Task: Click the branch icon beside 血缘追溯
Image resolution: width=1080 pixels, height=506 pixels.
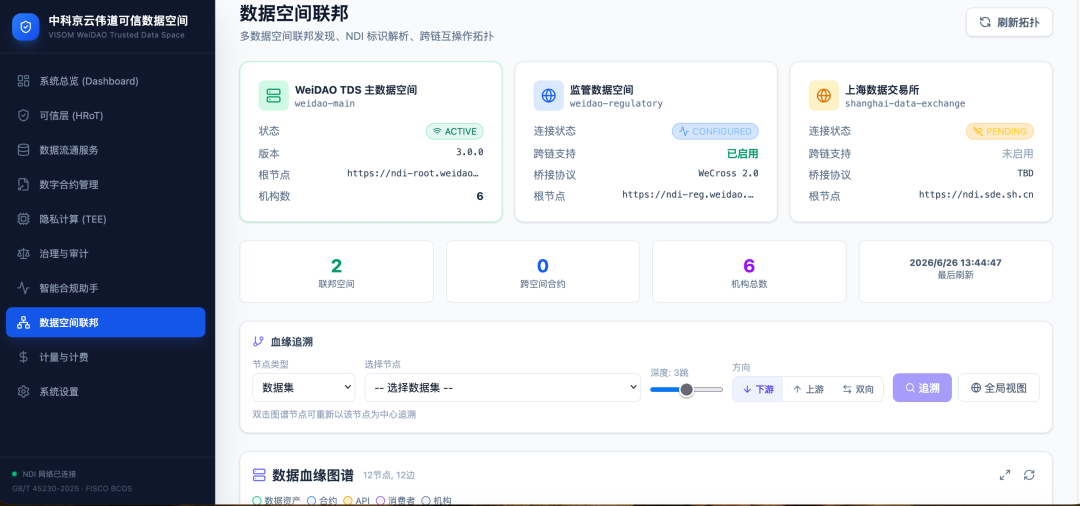Action: [259, 341]
